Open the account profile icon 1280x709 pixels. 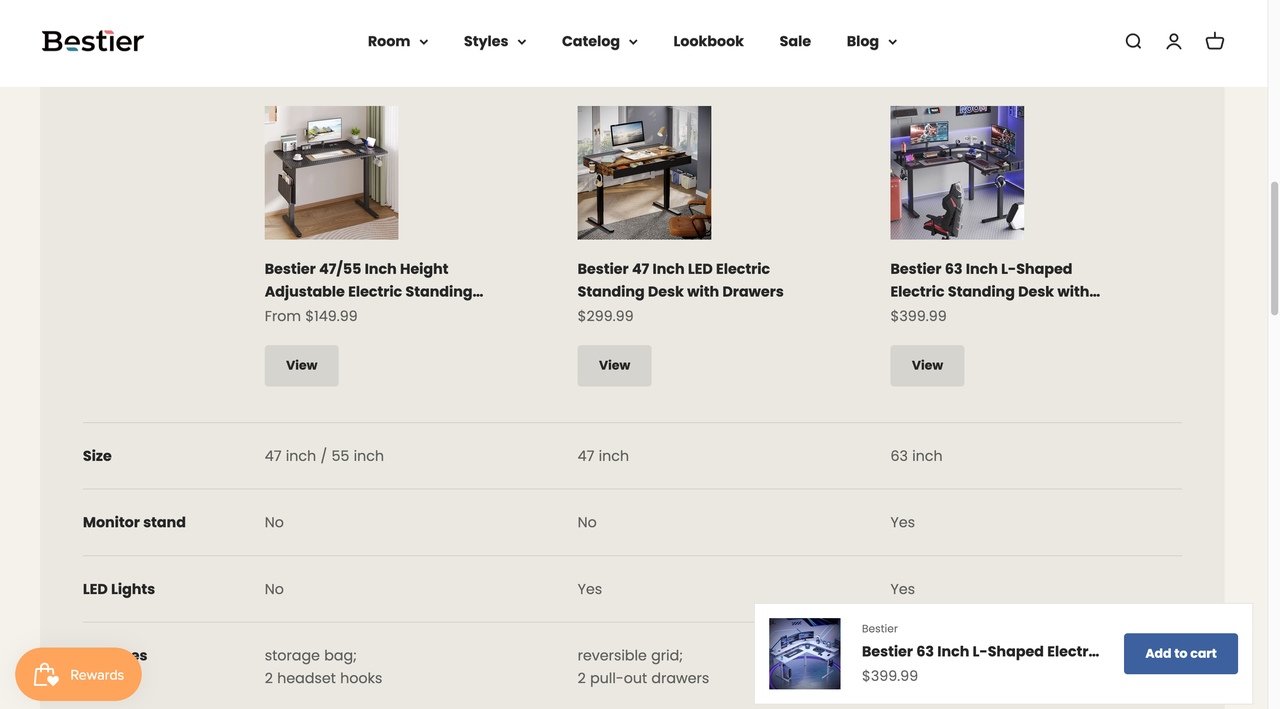(1174, 41)
